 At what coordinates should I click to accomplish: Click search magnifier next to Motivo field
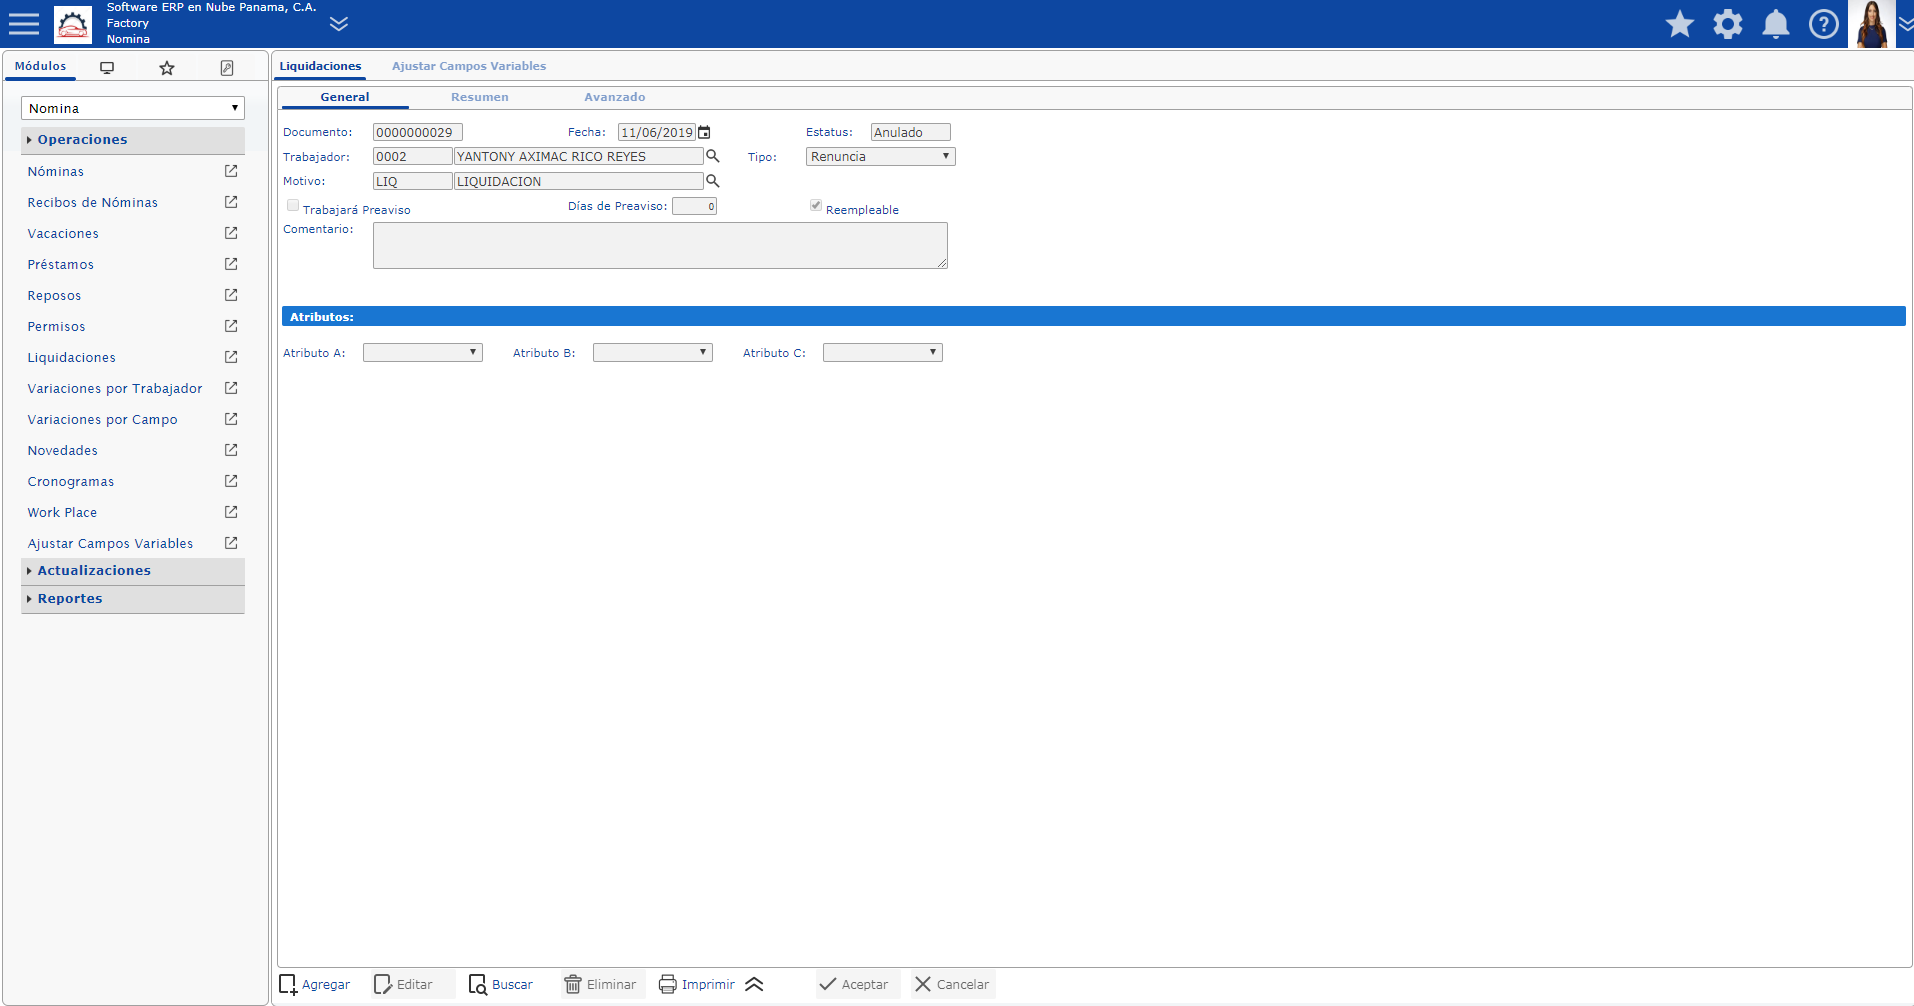point(713,181)
